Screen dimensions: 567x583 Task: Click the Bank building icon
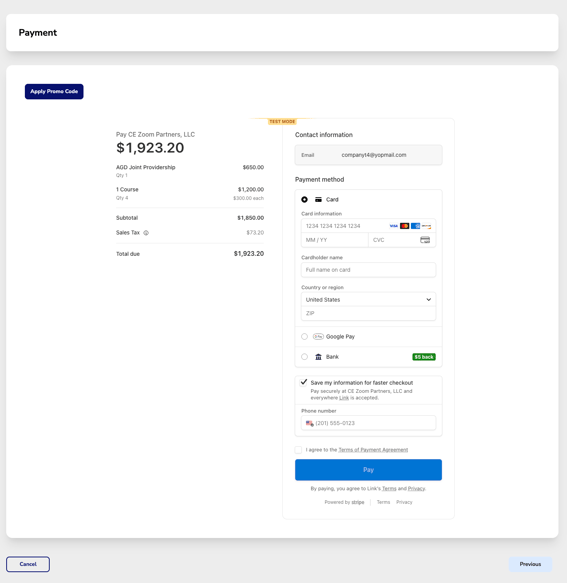[318, 357]
